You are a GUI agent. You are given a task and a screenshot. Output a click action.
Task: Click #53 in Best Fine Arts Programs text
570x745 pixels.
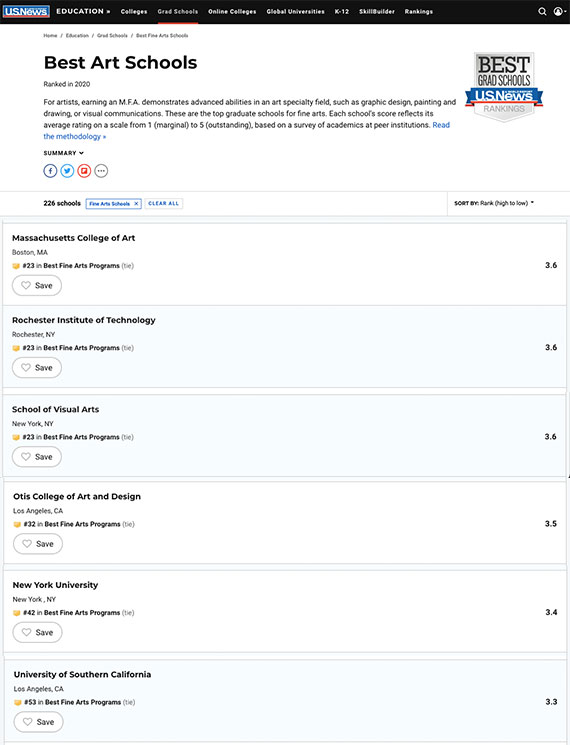73,702
